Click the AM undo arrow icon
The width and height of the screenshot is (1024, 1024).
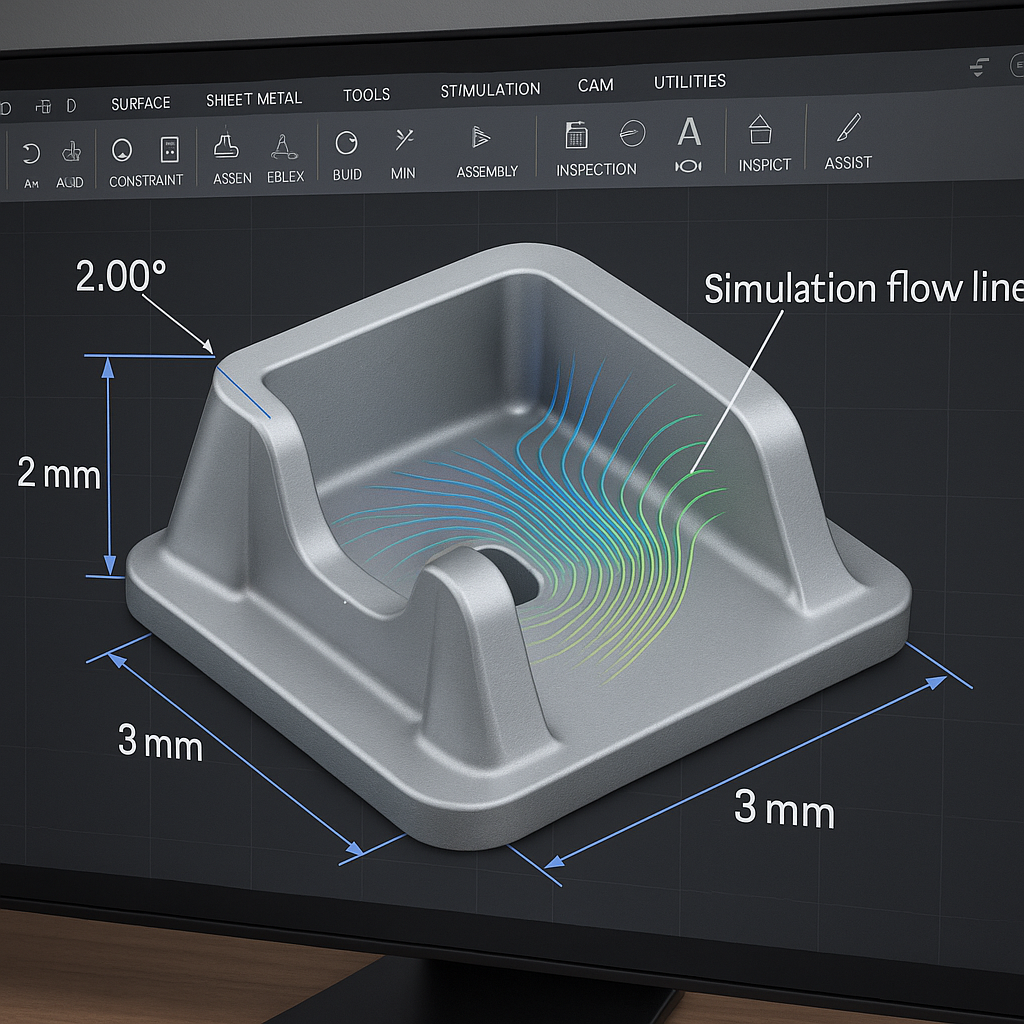pyautogui.click(x=31, y=153)
